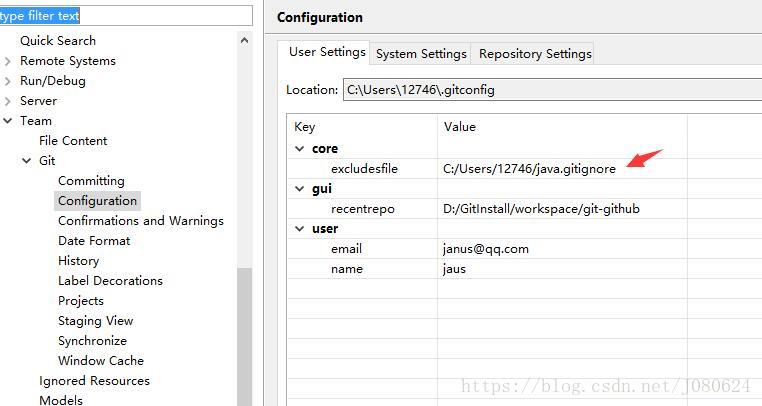Collapse the user config section
Viewport: 762px width, 406px height.
[300, 229]
